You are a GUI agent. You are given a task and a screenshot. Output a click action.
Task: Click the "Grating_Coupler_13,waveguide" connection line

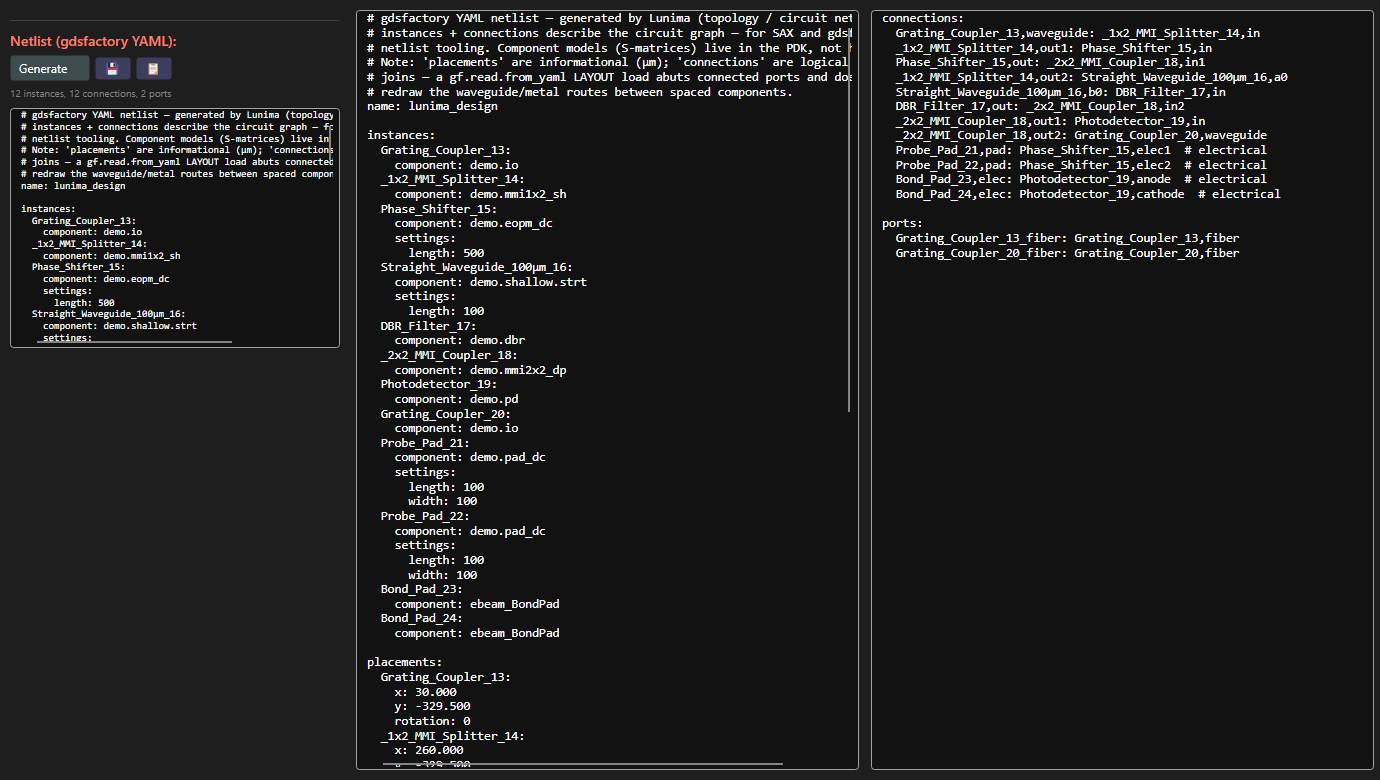click(x=1078, y=33)
